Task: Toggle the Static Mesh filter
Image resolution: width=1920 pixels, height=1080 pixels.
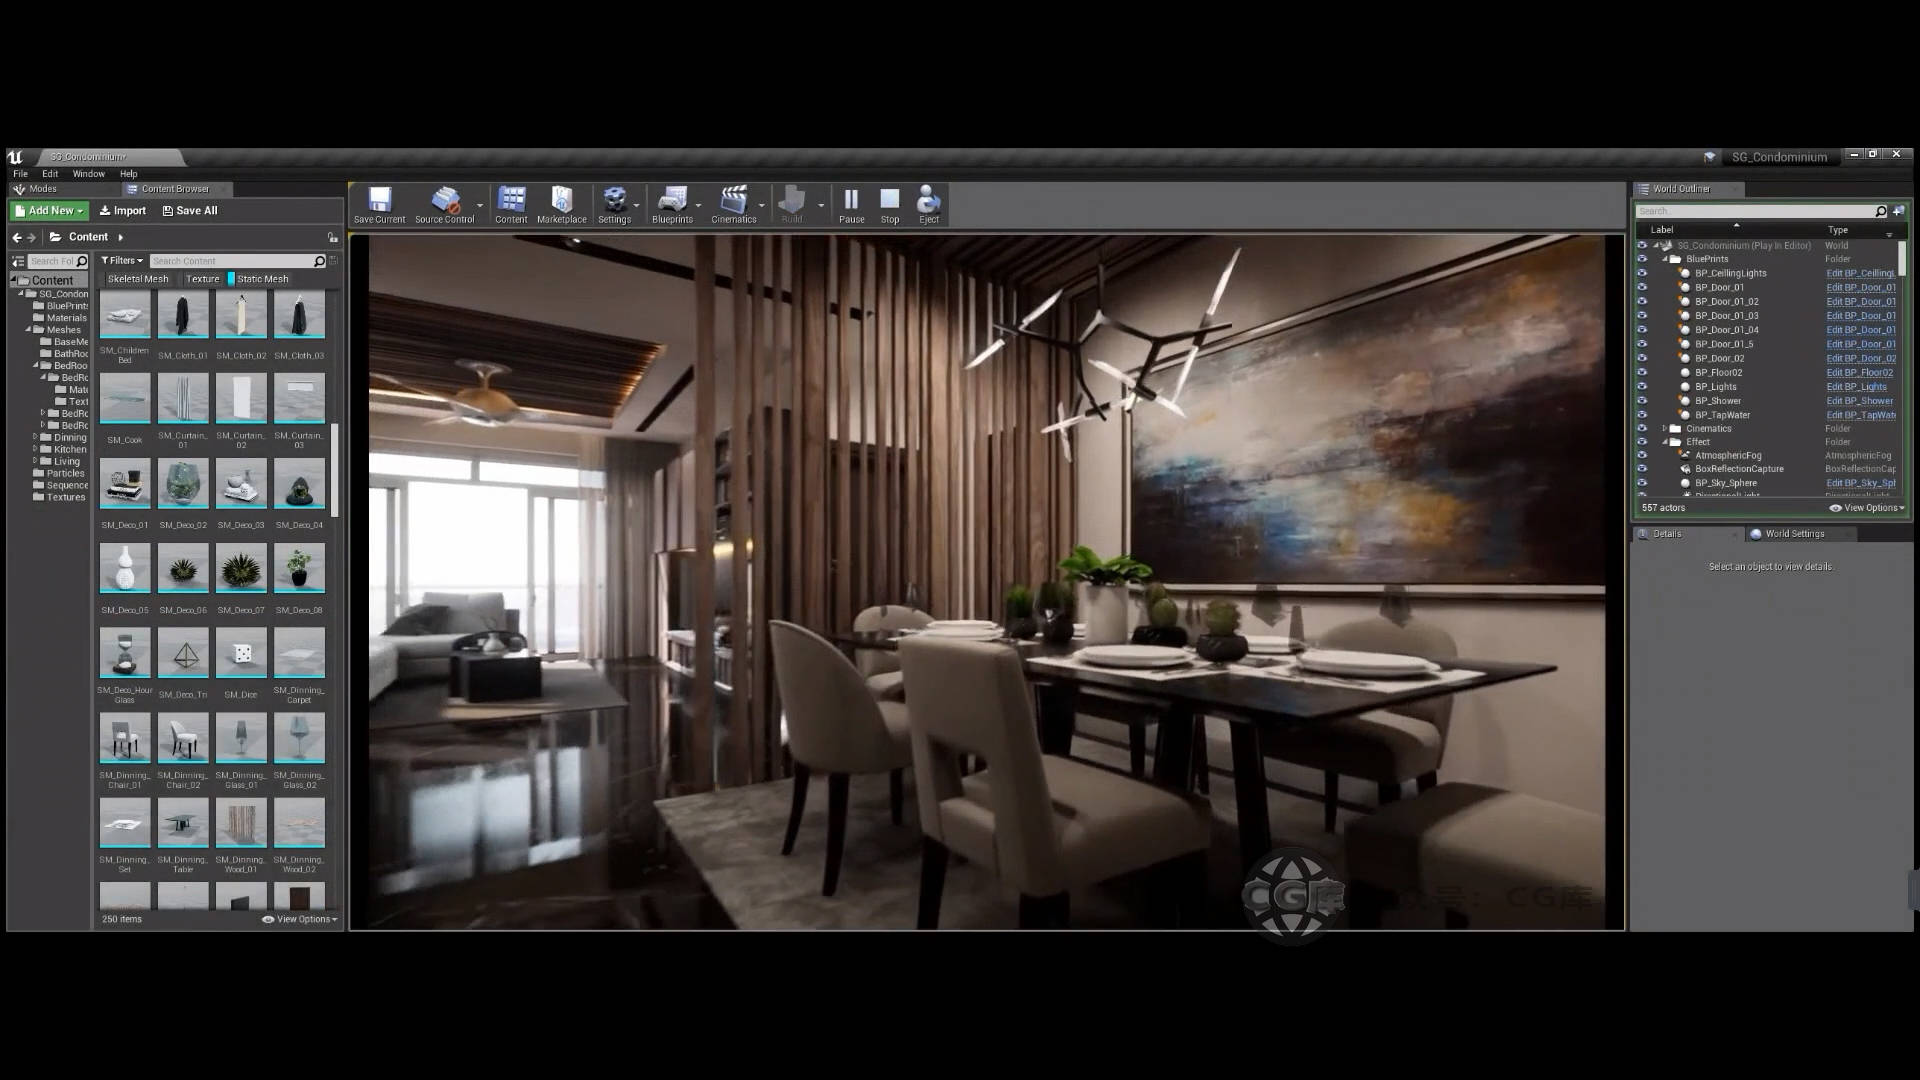Action: coord(261,279)
